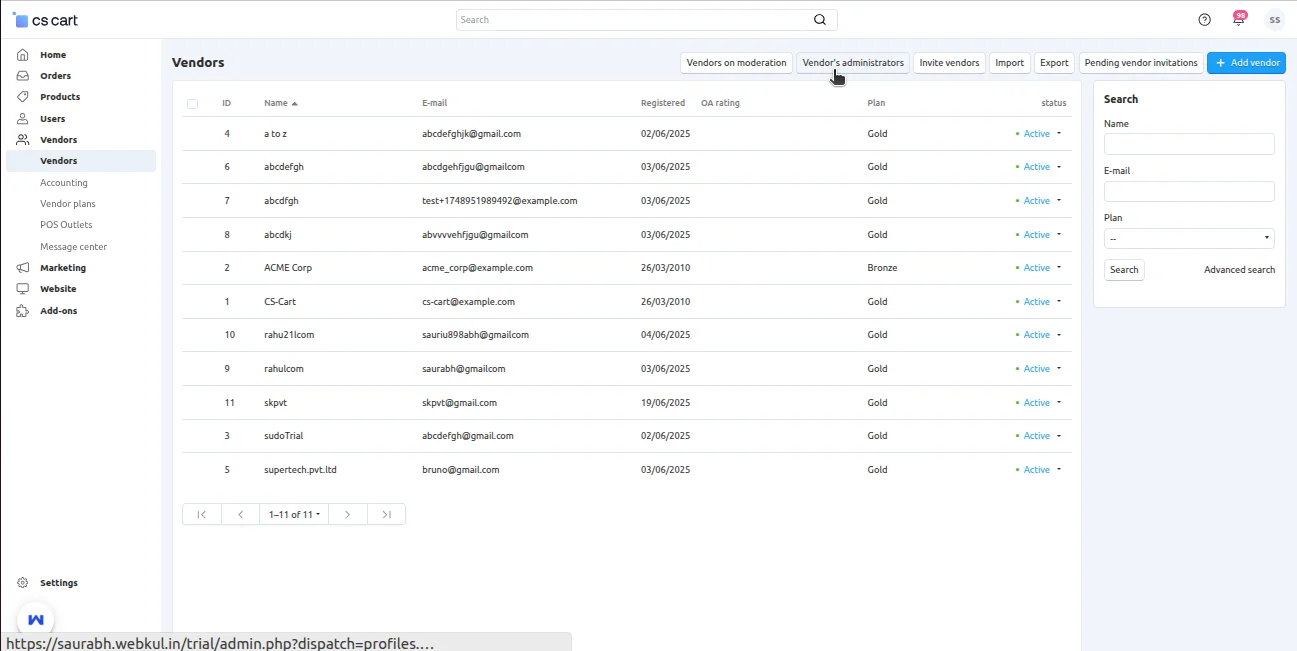Open Advanced search link

pyautogui.click(x=1239, y=269)
